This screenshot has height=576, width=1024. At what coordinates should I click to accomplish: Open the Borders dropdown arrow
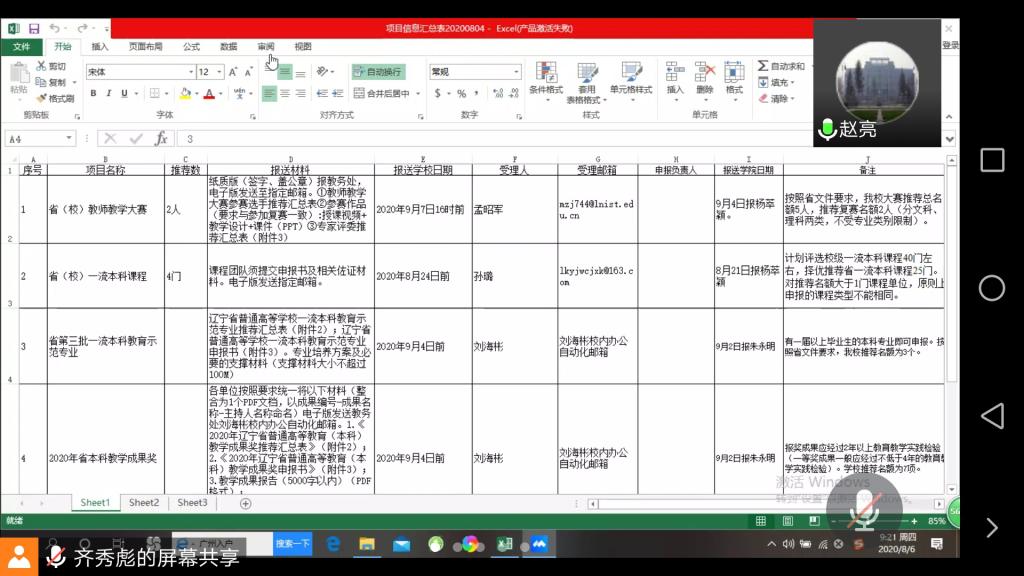point(167,93)
